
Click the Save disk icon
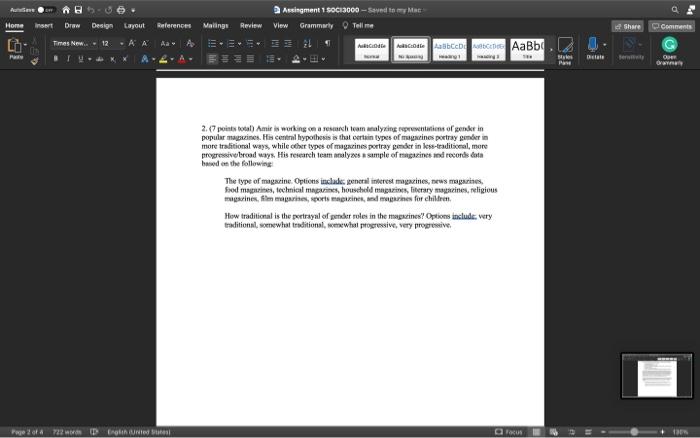pos(78,9)
